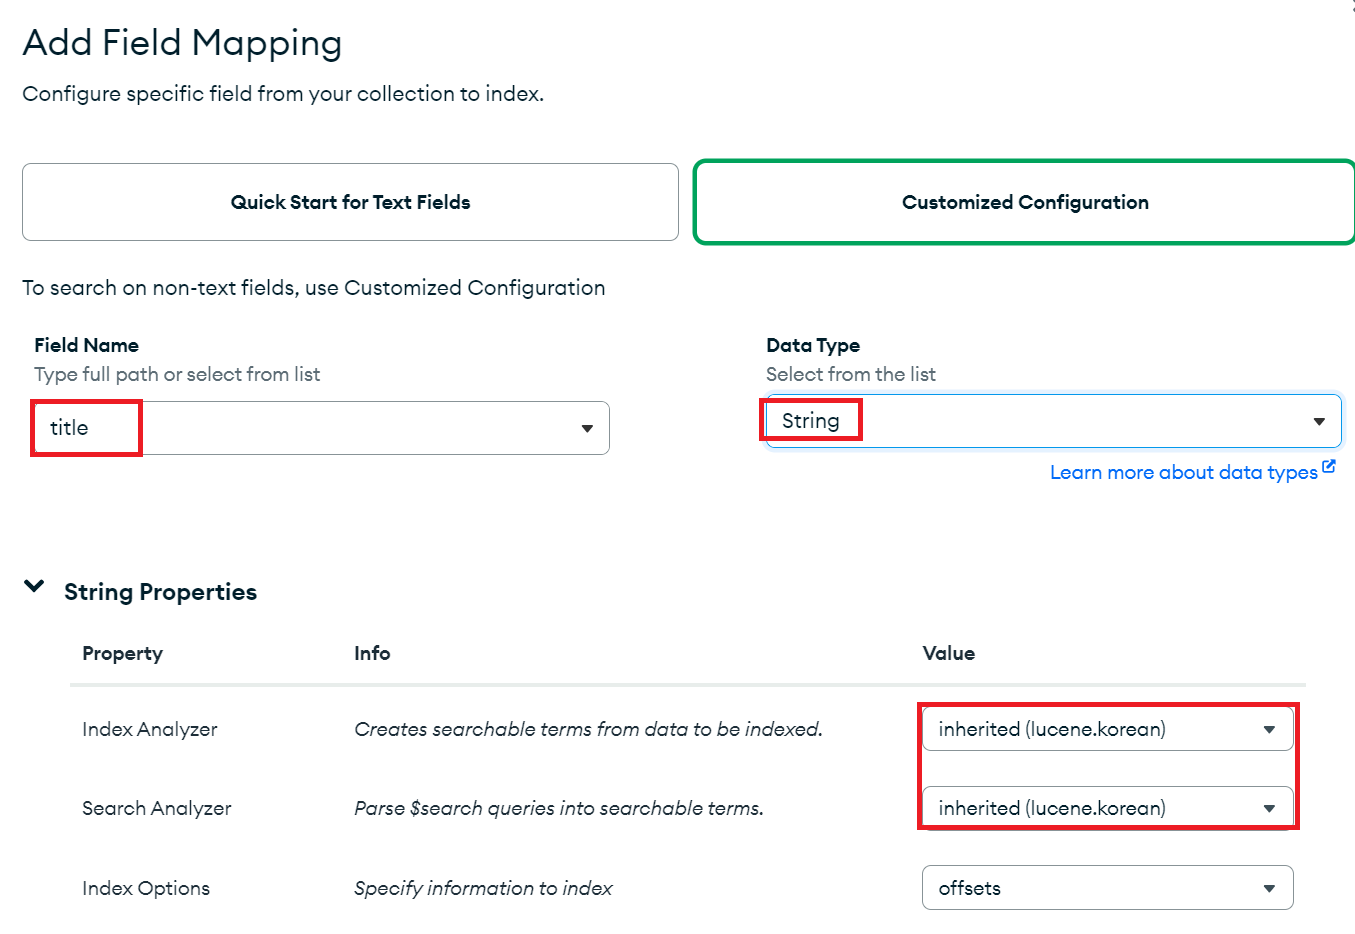Expand the Search Analyzer value dropdown
Image resolution: width=1355 pixels, height=934 pixels.
coord(1269,809)
